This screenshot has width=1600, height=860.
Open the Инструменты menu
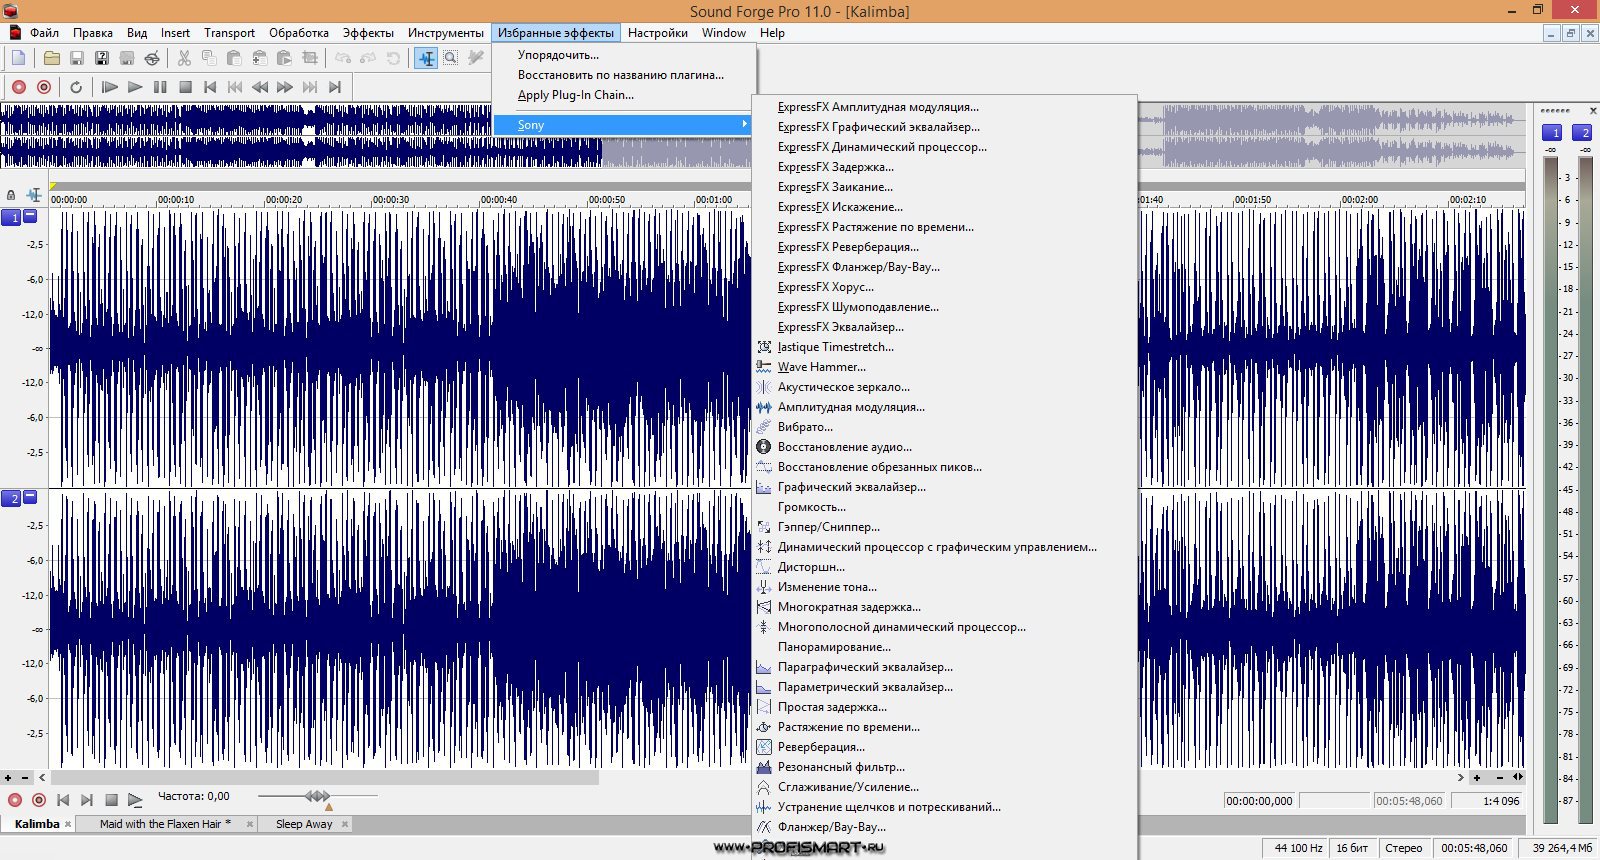(x=445, y=32)
